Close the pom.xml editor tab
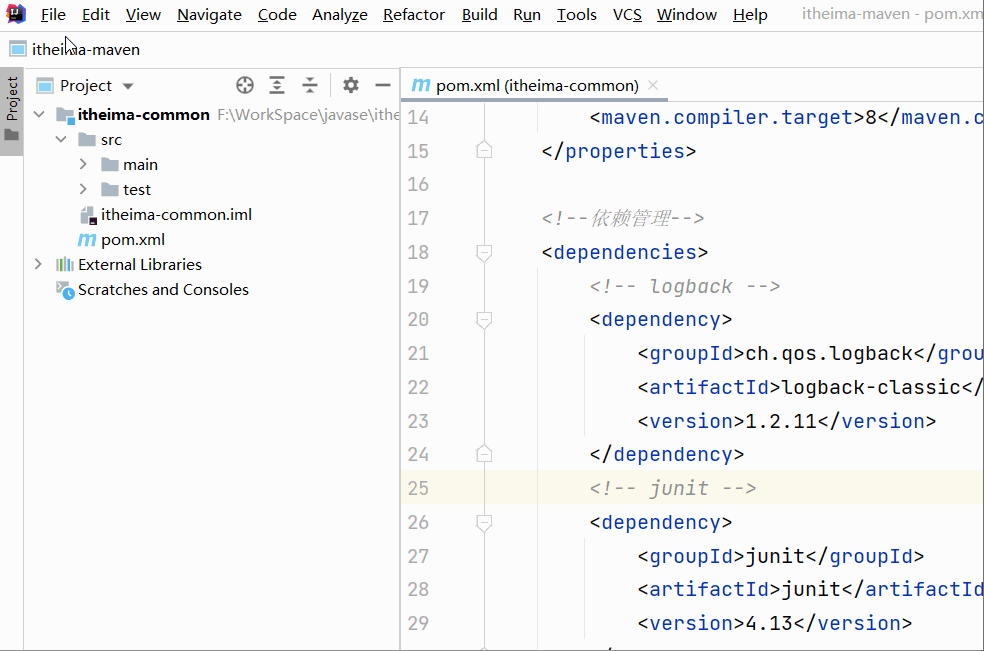Screen dimensions: 984x651 pos(653,85)
